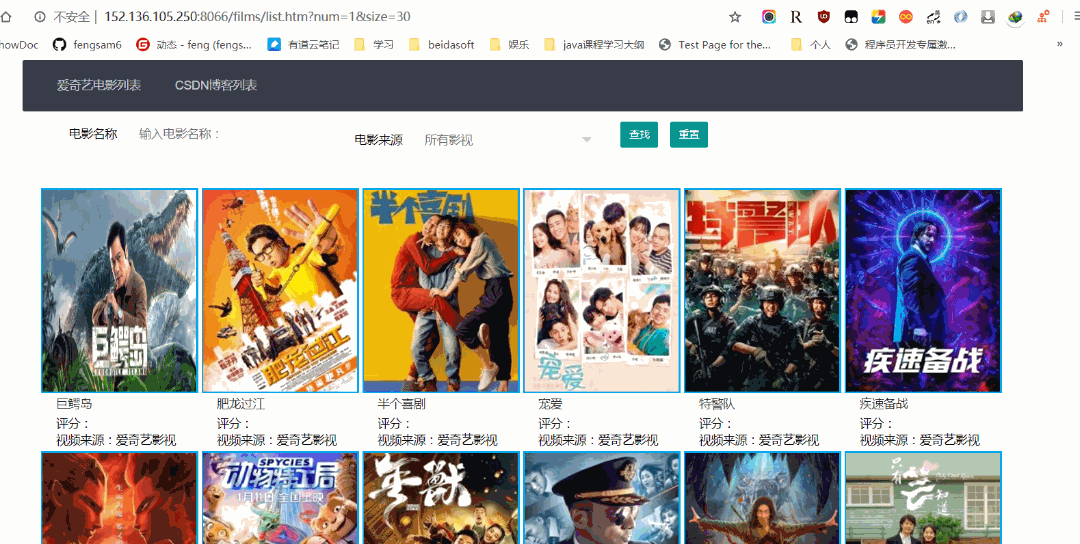Open the rainbow camera lens extension
The height and width of the screenshot is (544, 1080).
click(x=769, y=17)
